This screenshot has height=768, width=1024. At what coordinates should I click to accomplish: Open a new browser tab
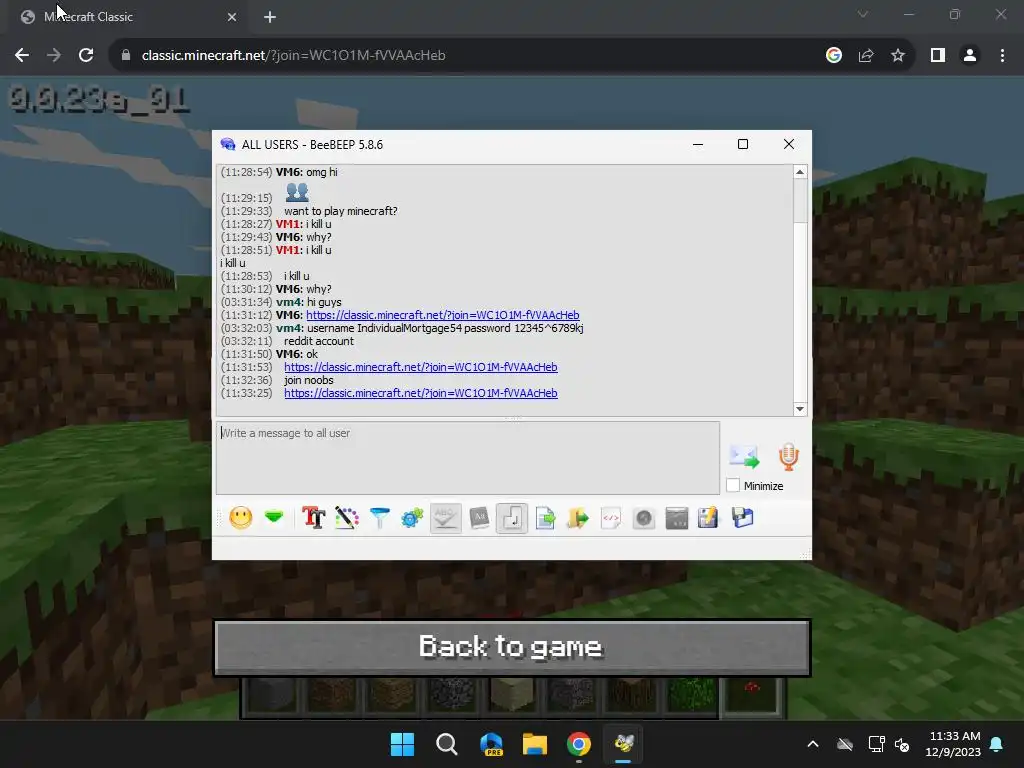tap(270, 17)
